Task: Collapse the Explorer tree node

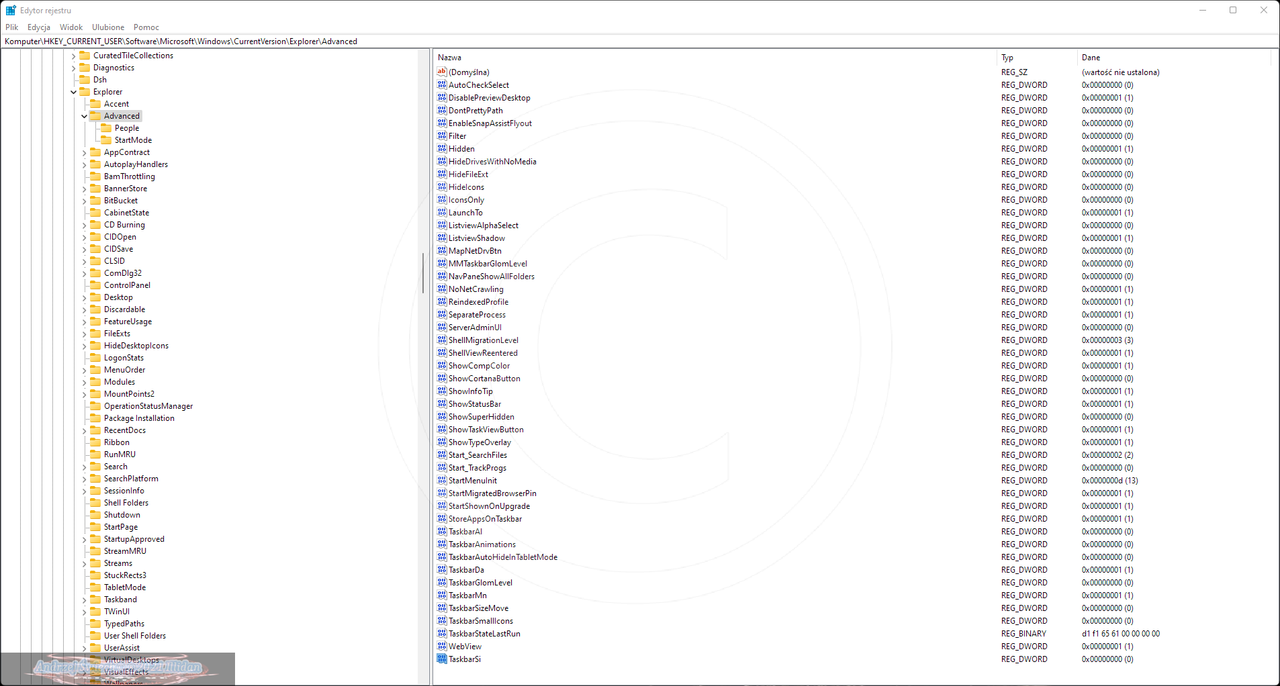Action: pos(74,92)
